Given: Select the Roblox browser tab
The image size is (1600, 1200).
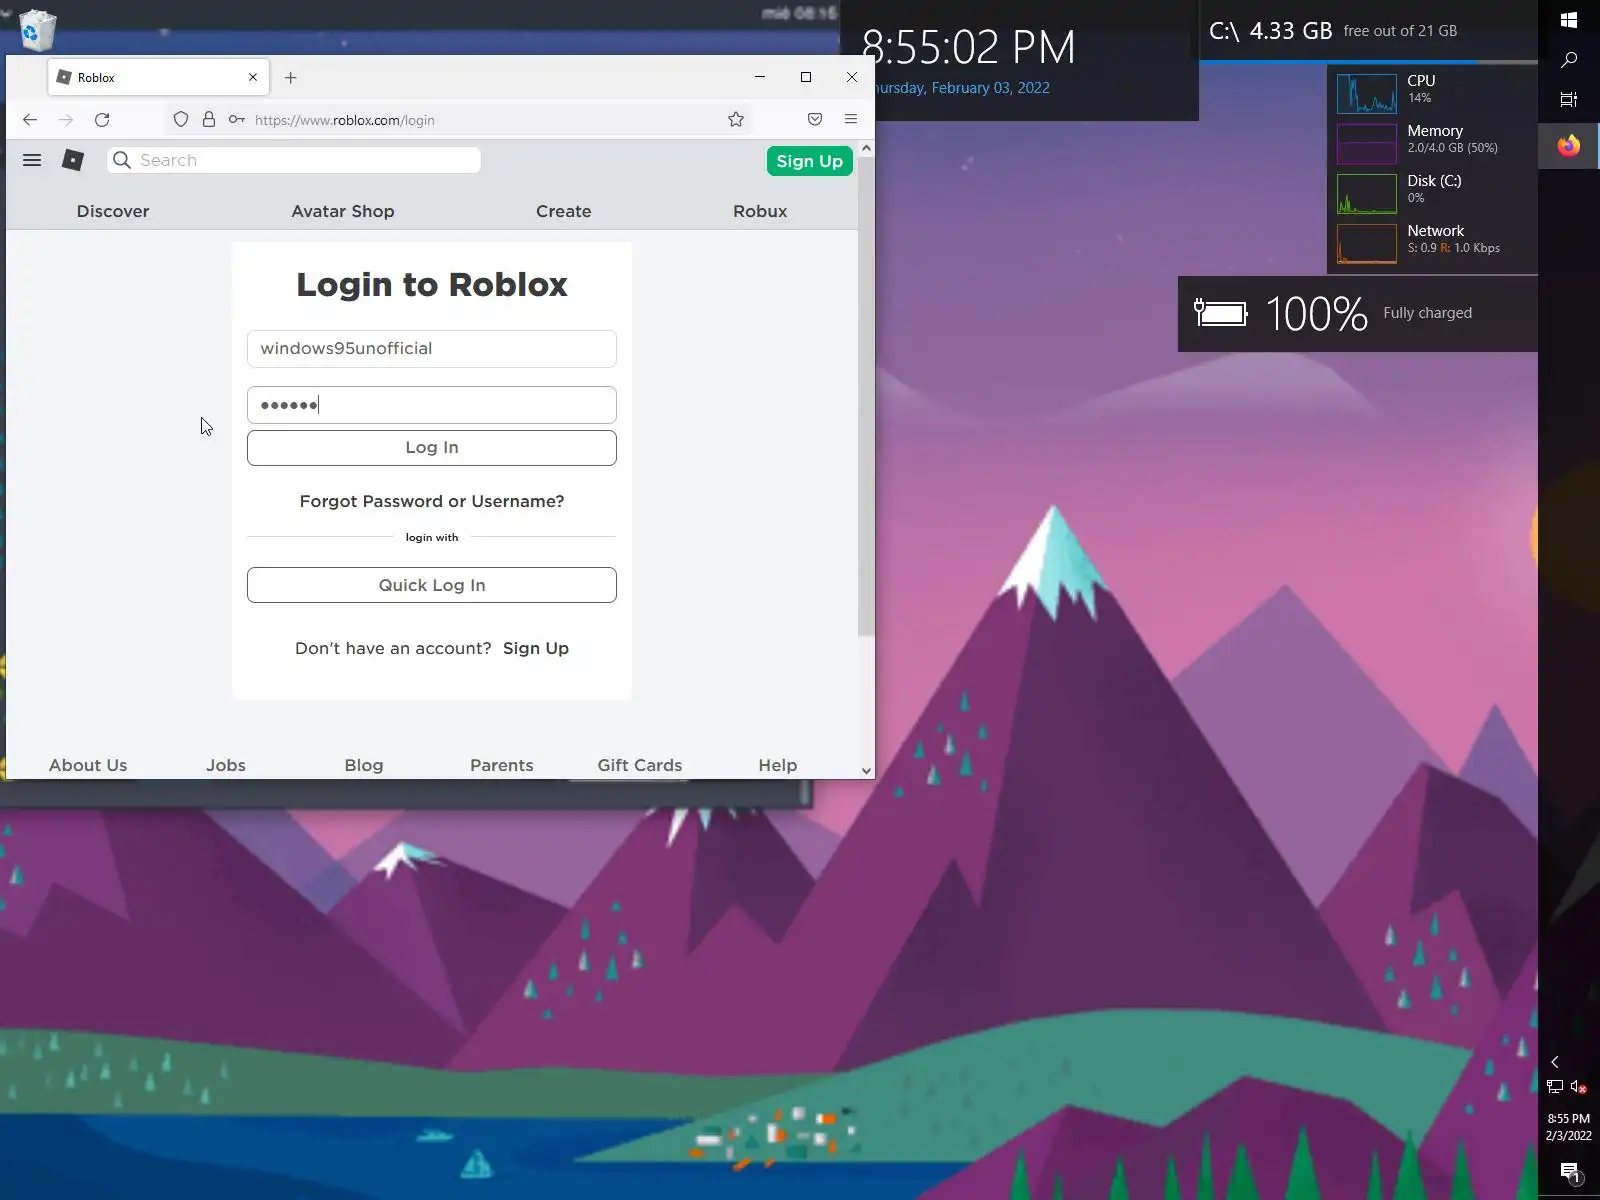Looking at the screenshot, I should [x=158, y=77].
